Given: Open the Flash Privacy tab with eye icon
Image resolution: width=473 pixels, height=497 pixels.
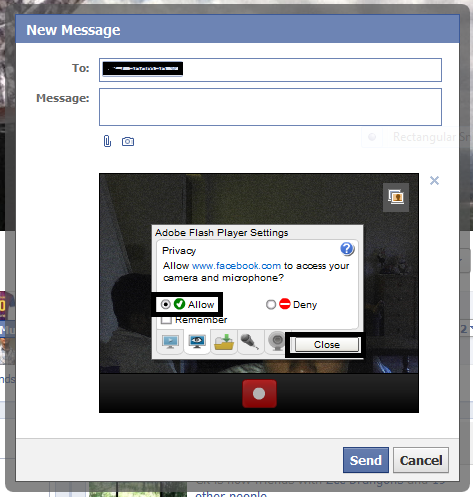Looking at the screenshot, I should tap(197, 342).
